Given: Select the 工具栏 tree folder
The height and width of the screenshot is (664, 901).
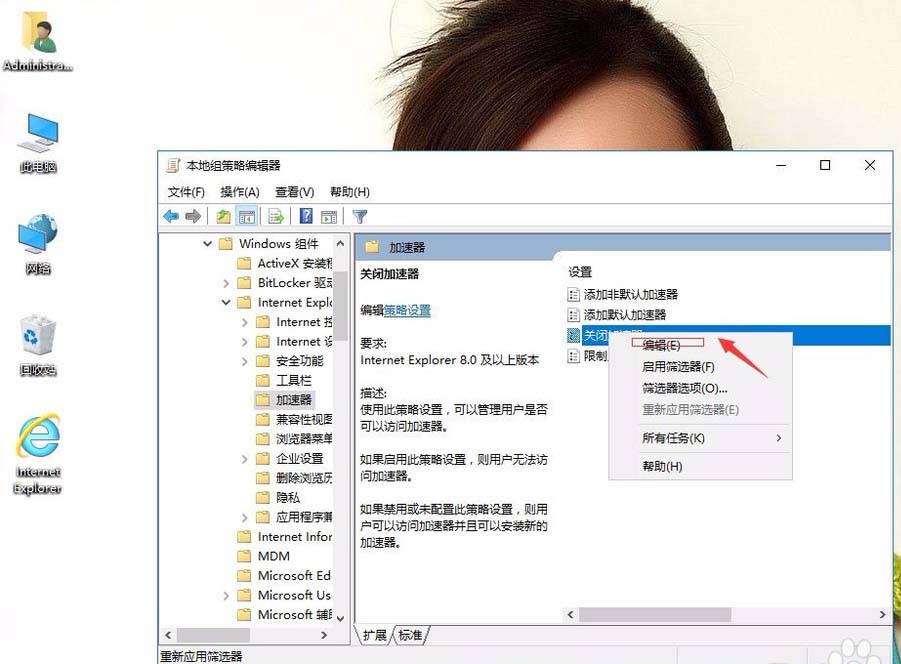Looking at the screenshot, I should point(283,380).
